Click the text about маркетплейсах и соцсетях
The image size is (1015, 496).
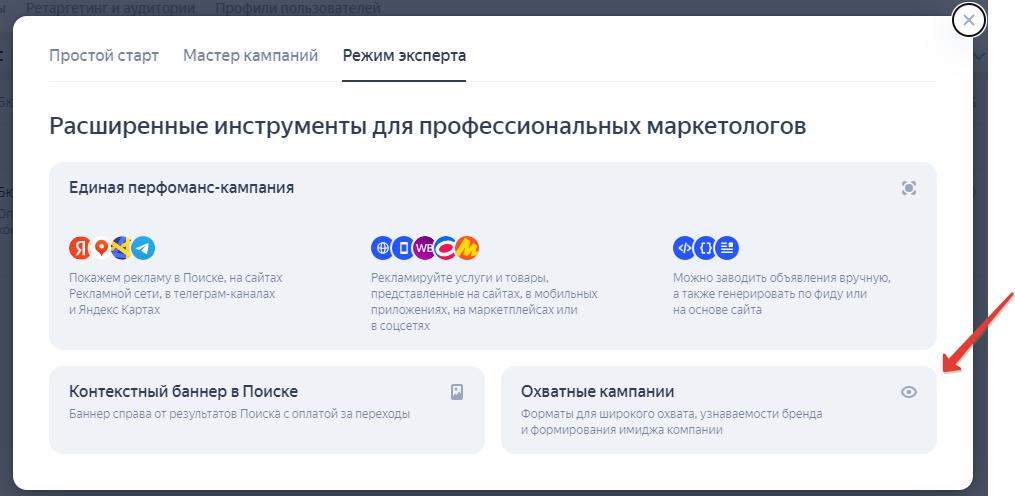pyautogui.click(x=484, y=302)
